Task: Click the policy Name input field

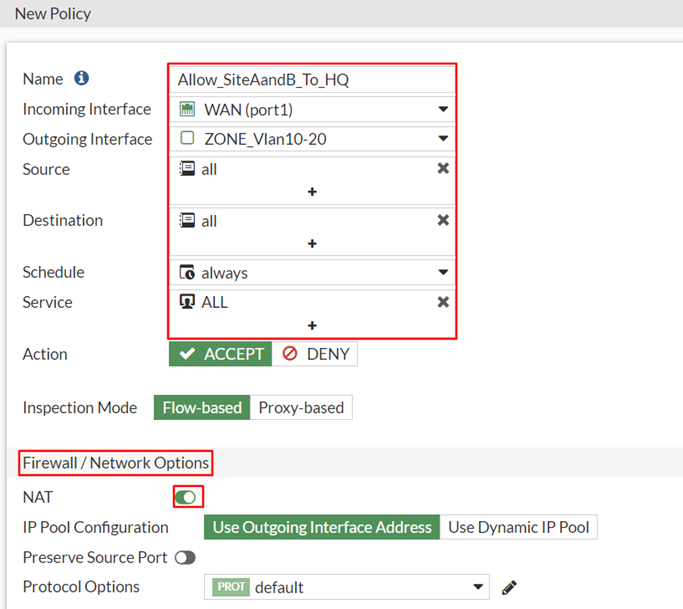Action: point(312,79)
